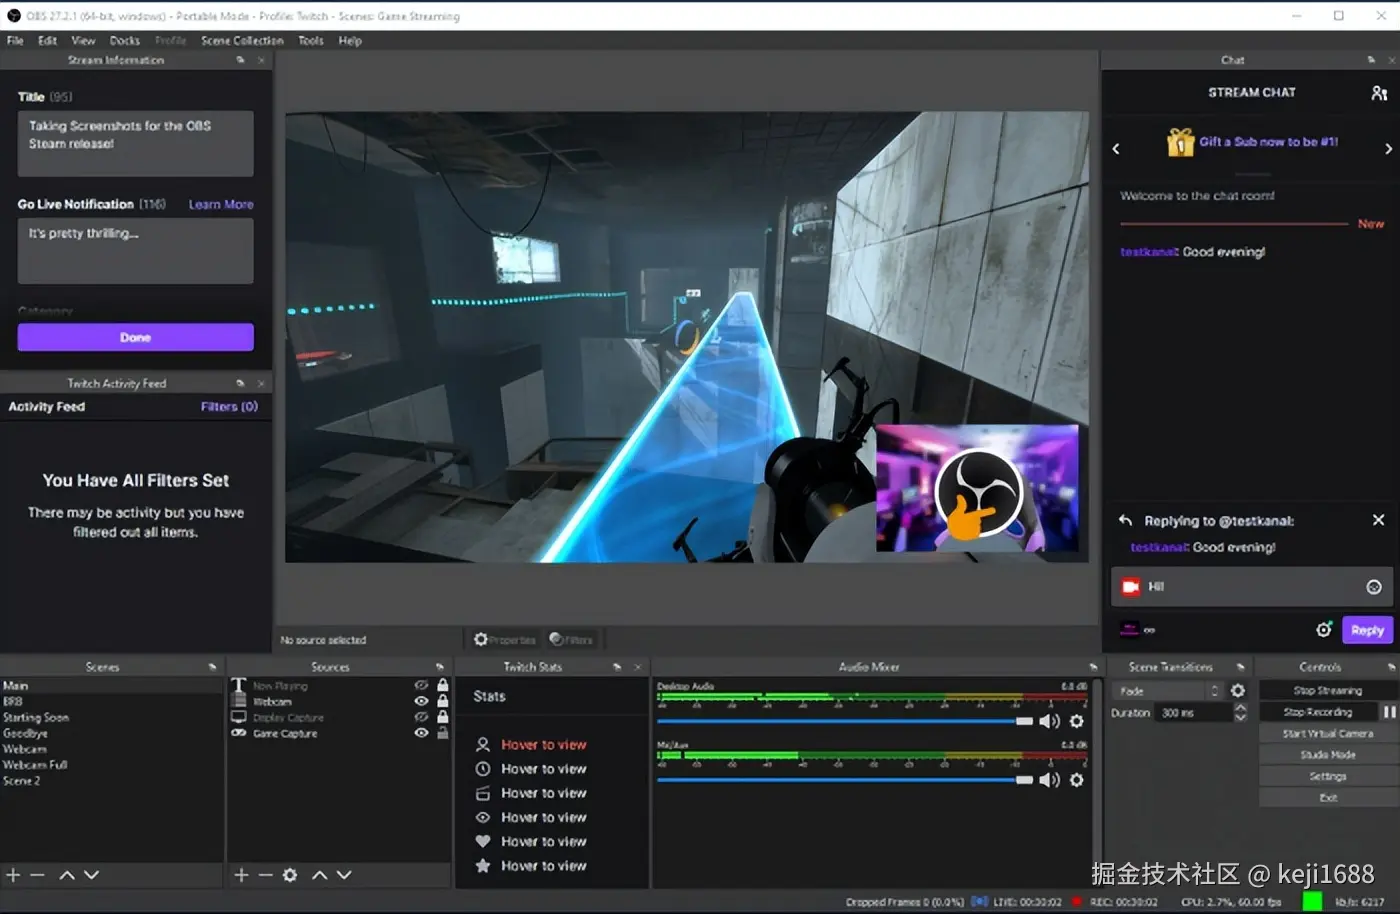Open the Tools menu
The height and width of the screenshot is (914, 1400).
(x=311, y=41)
